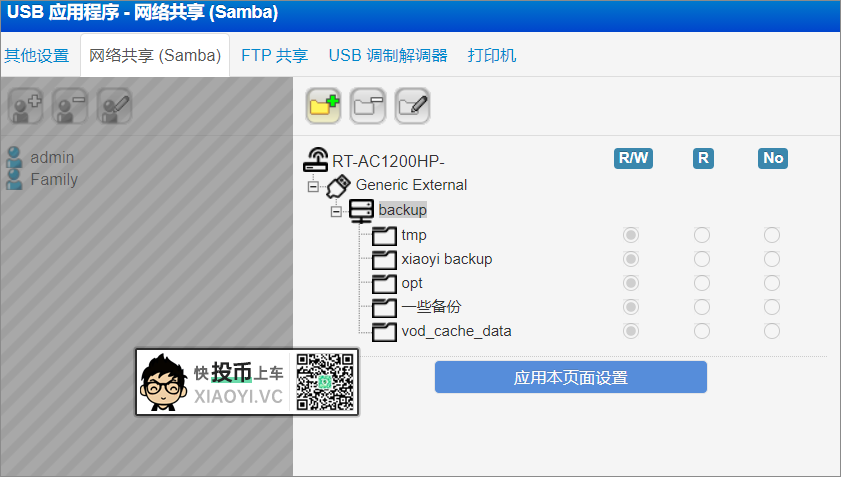This screenshot has height=477, width=841.
Task: Click the rename folder pencil icon
Action: click(x=412, y=106)
